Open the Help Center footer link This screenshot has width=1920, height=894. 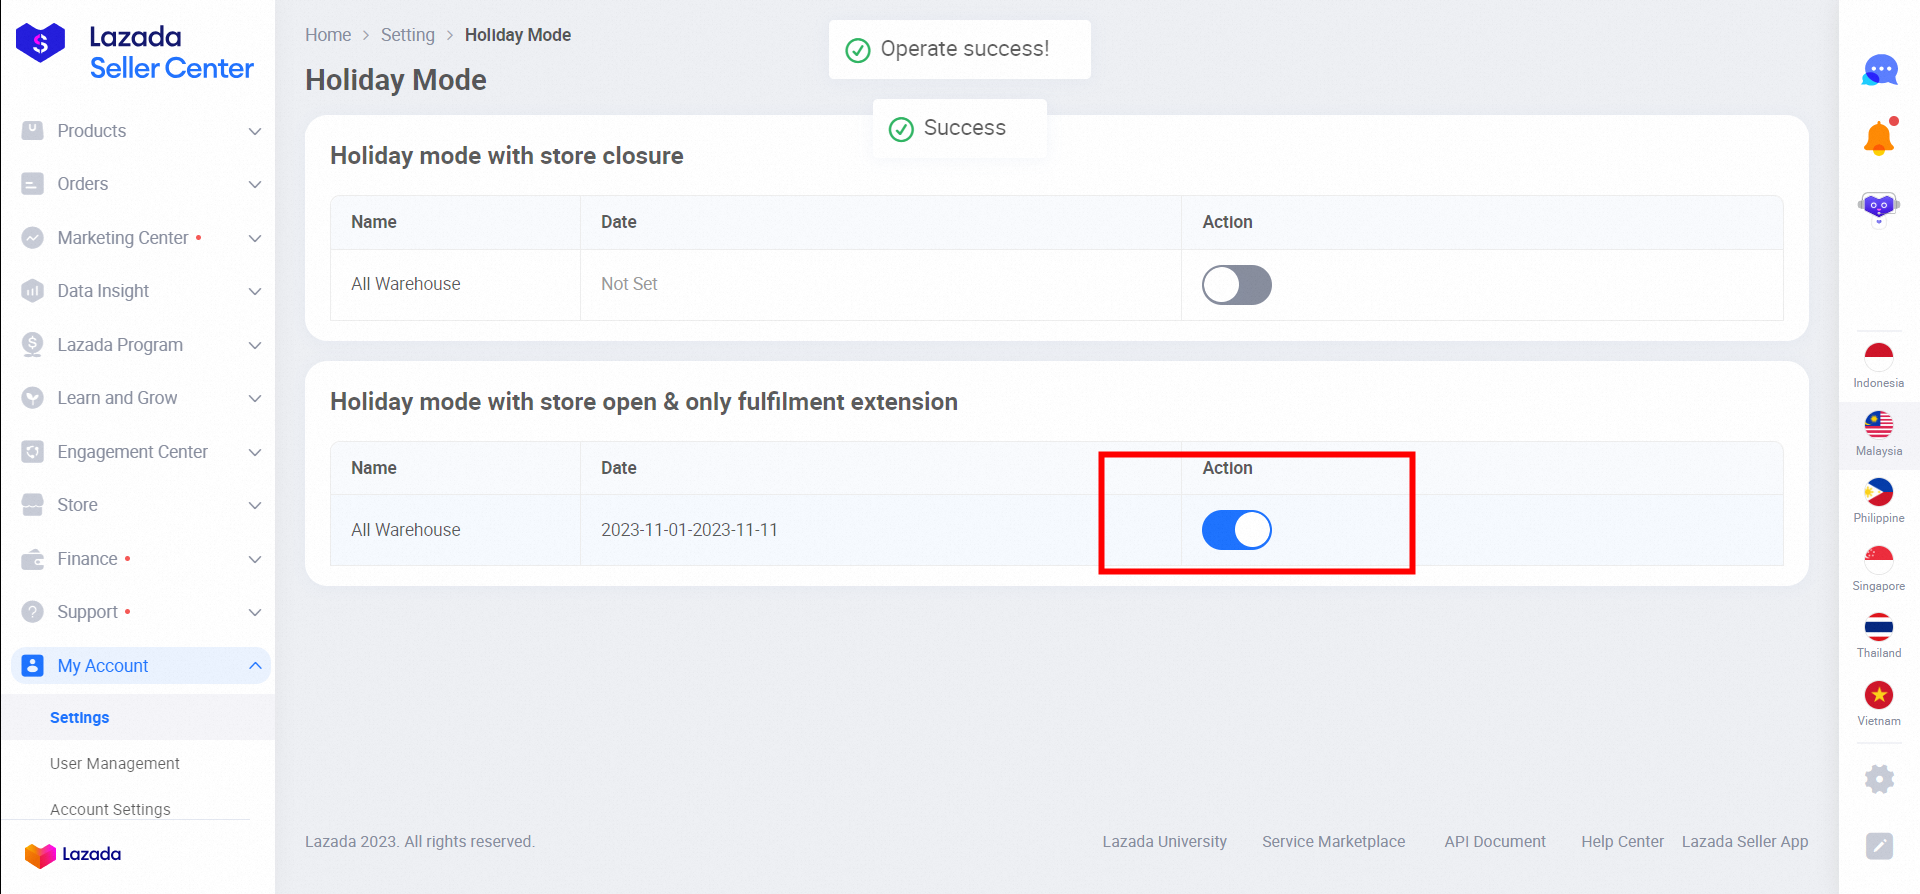tap(1622, 842)
